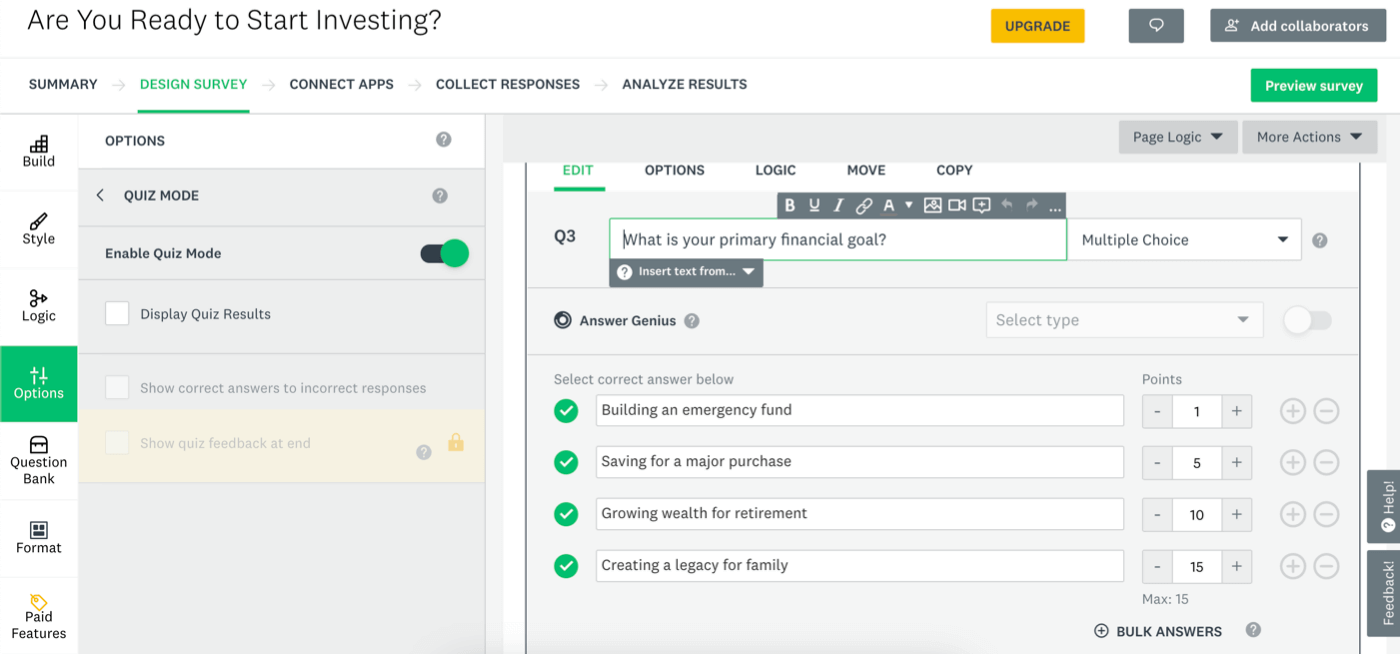This screenshot has height=654, width=1400.
Task: Go to the Analyze Results step
Action: pos(684,84)
